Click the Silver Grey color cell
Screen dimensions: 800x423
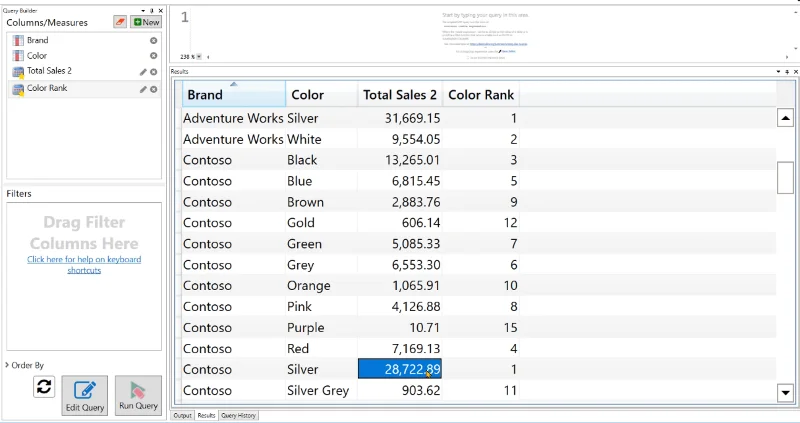click(321, 390)
